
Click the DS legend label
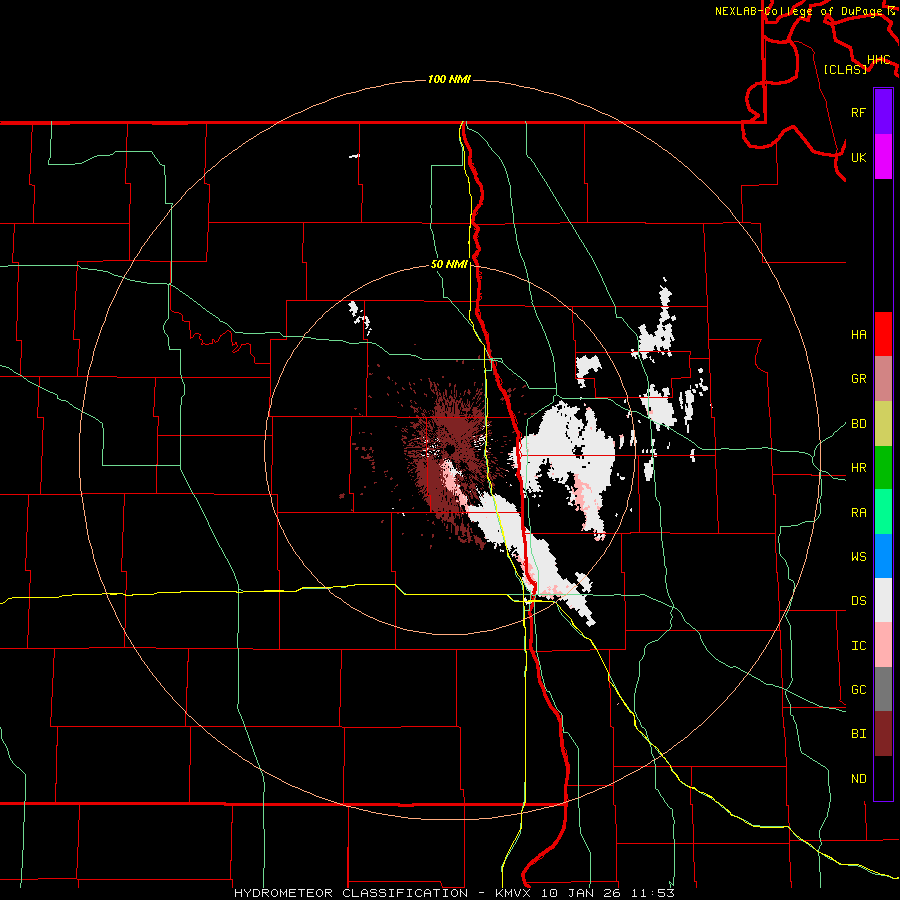(858, 601)
